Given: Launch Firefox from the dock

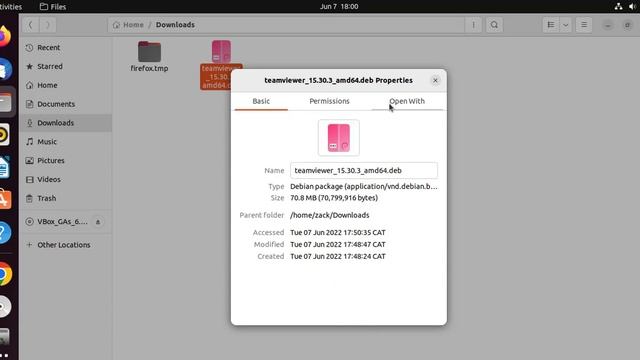Looking at the screenshot, I should pyautogui.click(x=4, y=36).
